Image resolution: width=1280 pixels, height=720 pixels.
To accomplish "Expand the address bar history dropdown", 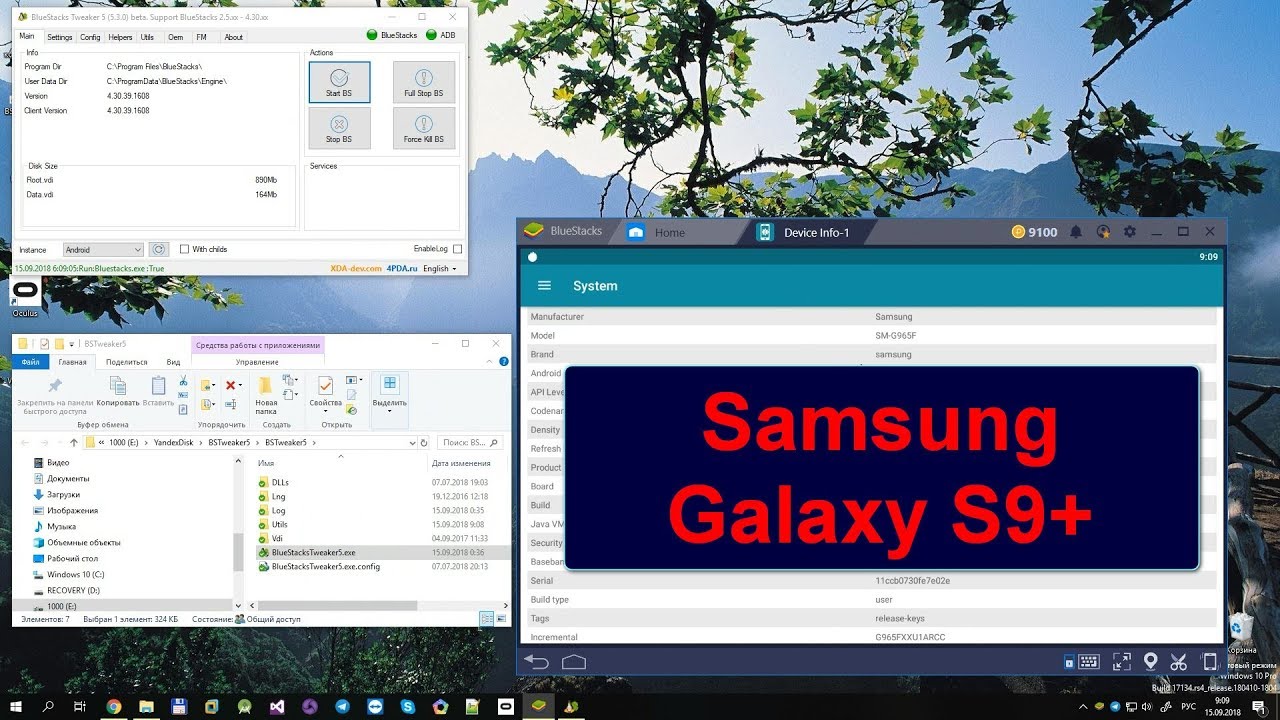I will [411, 442].
